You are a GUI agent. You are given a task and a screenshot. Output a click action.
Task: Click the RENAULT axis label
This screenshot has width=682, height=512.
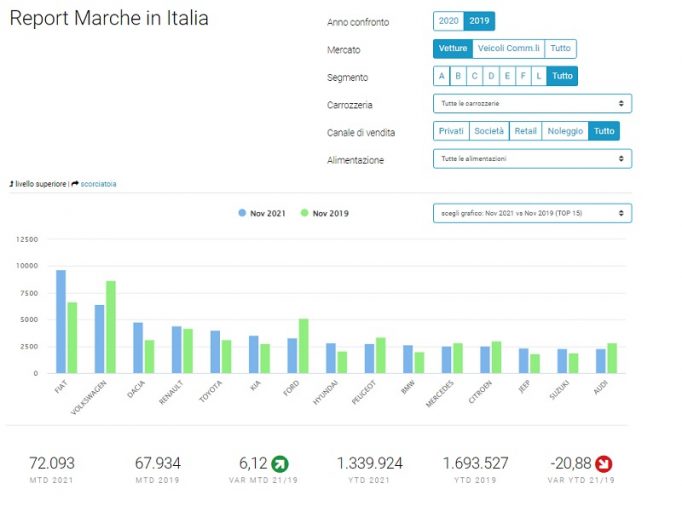coord(171,392)
